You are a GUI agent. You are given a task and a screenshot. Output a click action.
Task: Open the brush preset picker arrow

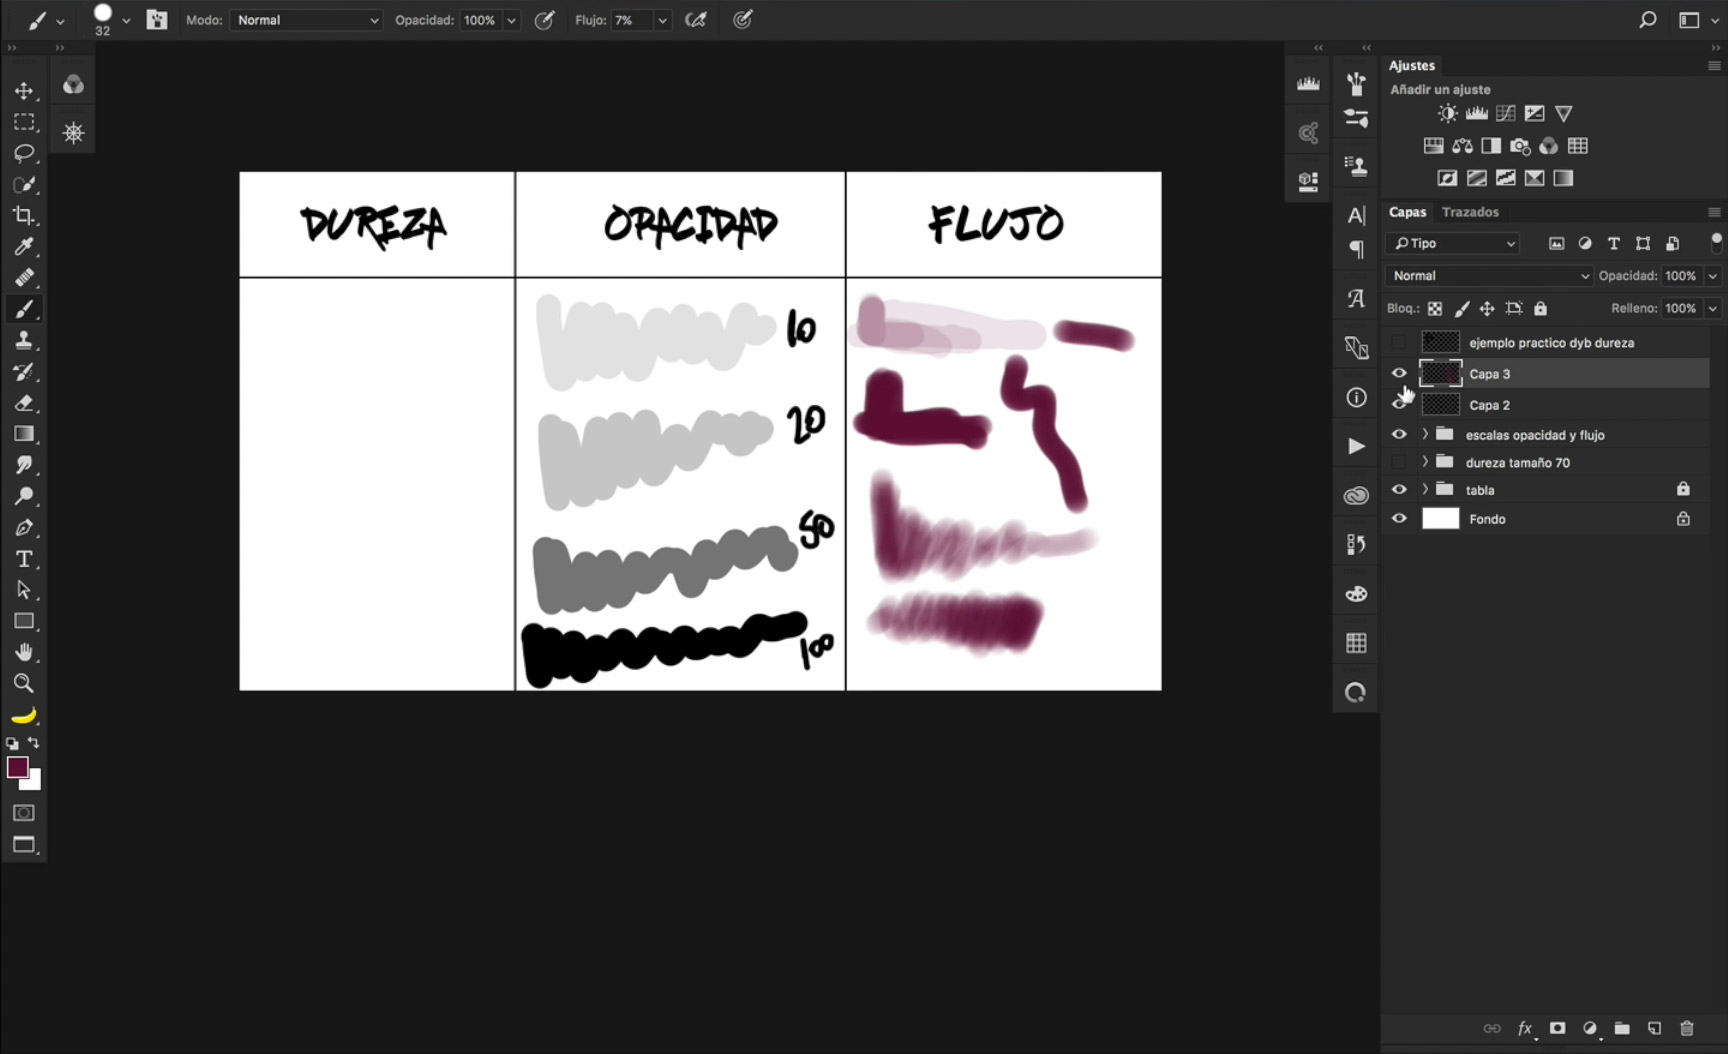click(126, 20)
